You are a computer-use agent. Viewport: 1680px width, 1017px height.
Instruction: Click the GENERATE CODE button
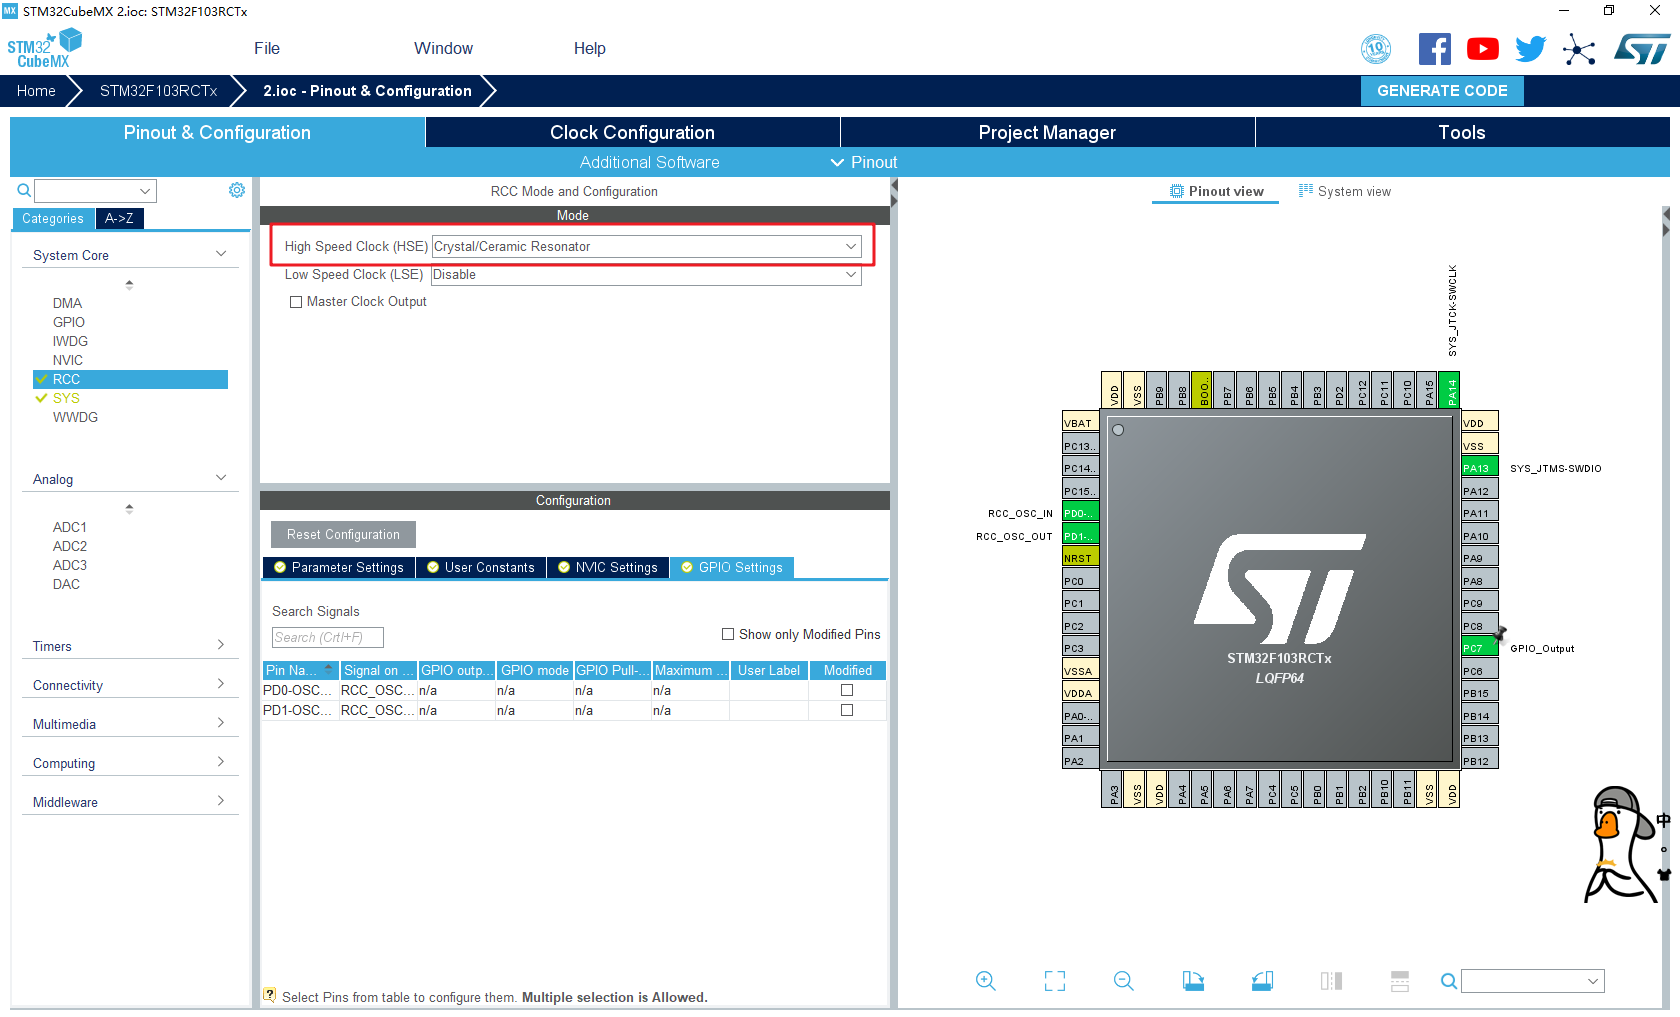click(x=1442, y=91)
